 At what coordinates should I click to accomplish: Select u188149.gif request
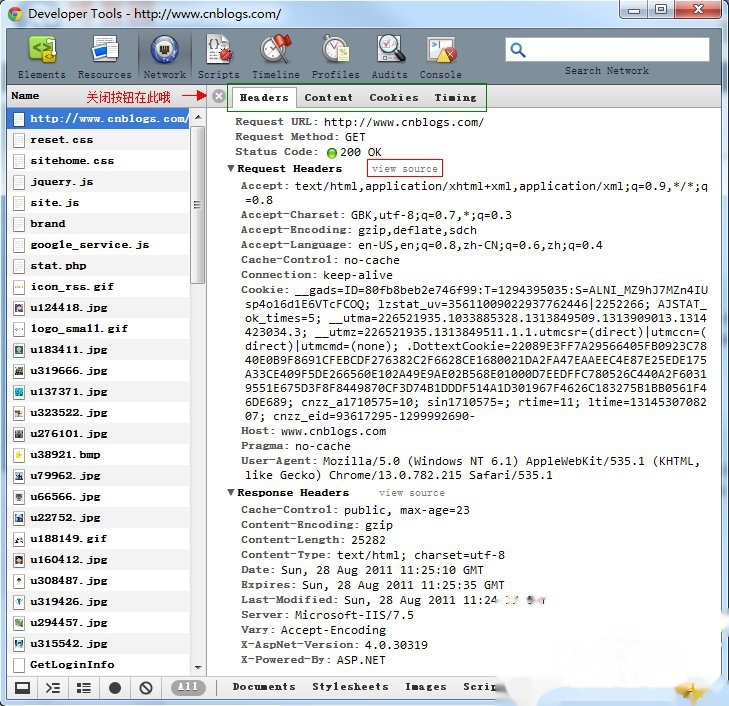pos(99,538)
